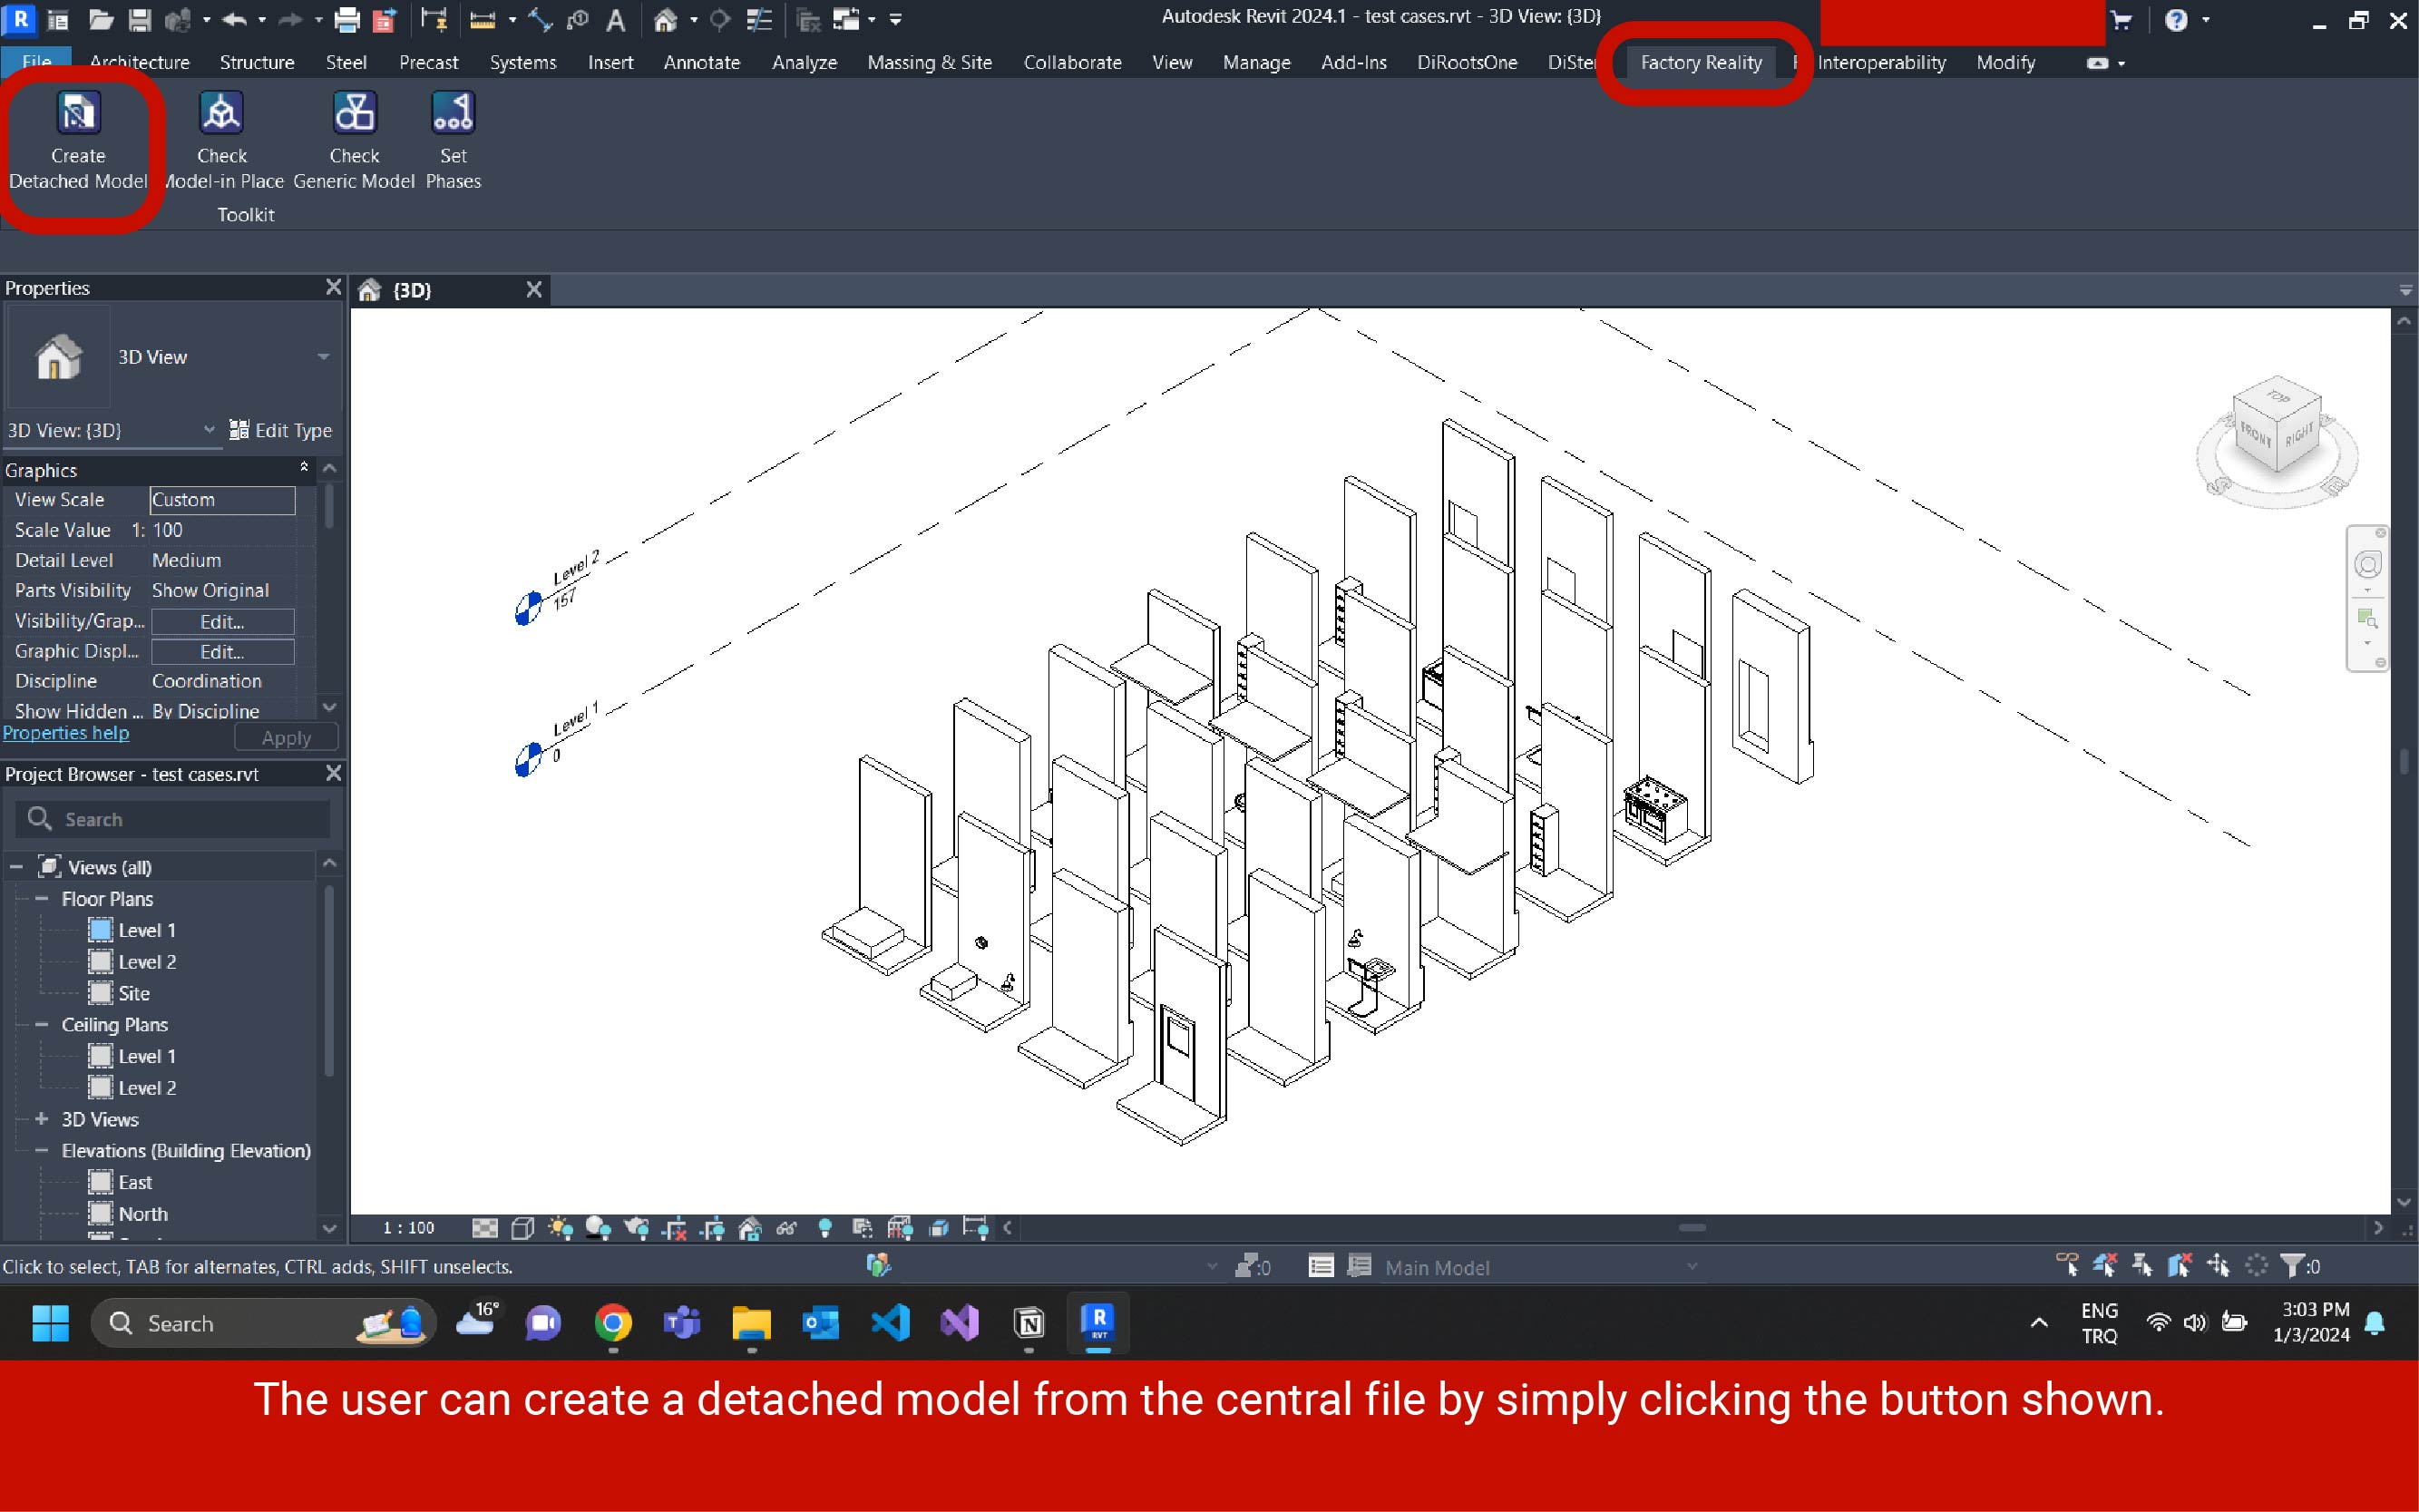Click Temporary Hide/Isolate glasses icon
The image size is (2419, 1512).
(x=787, y=1228)
